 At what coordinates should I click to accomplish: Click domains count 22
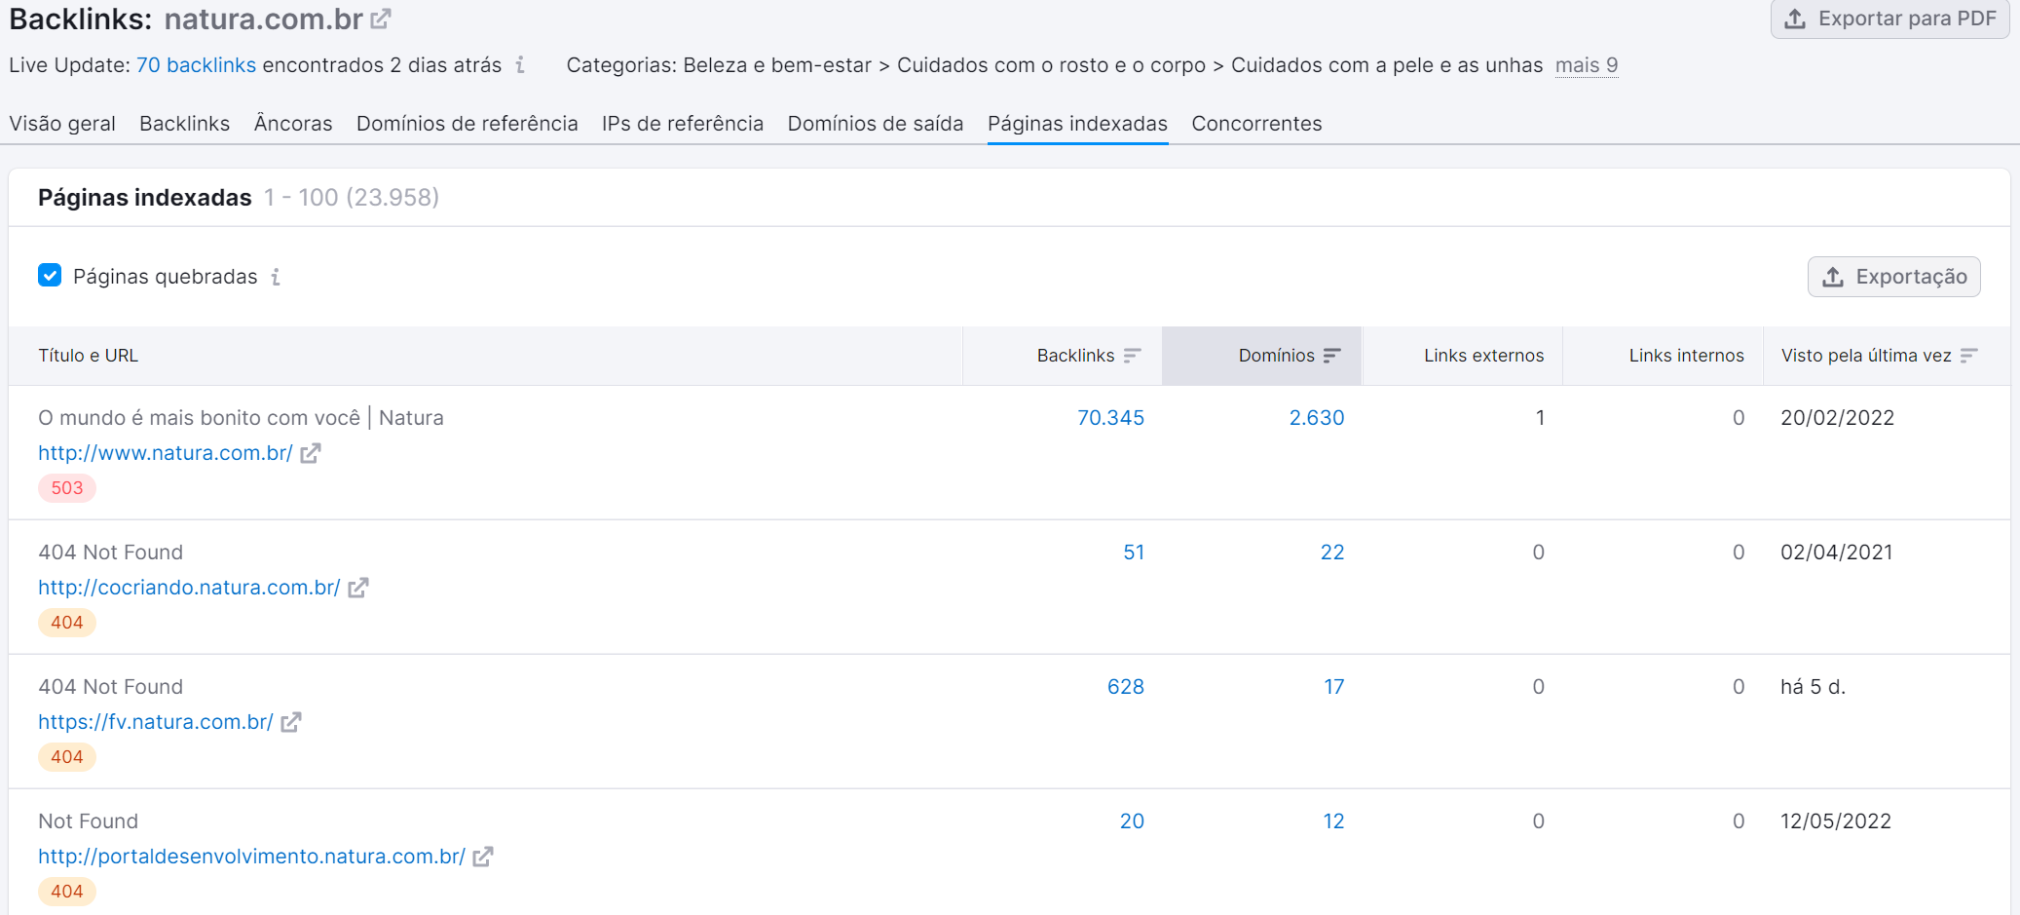[x=1332, y=552]
